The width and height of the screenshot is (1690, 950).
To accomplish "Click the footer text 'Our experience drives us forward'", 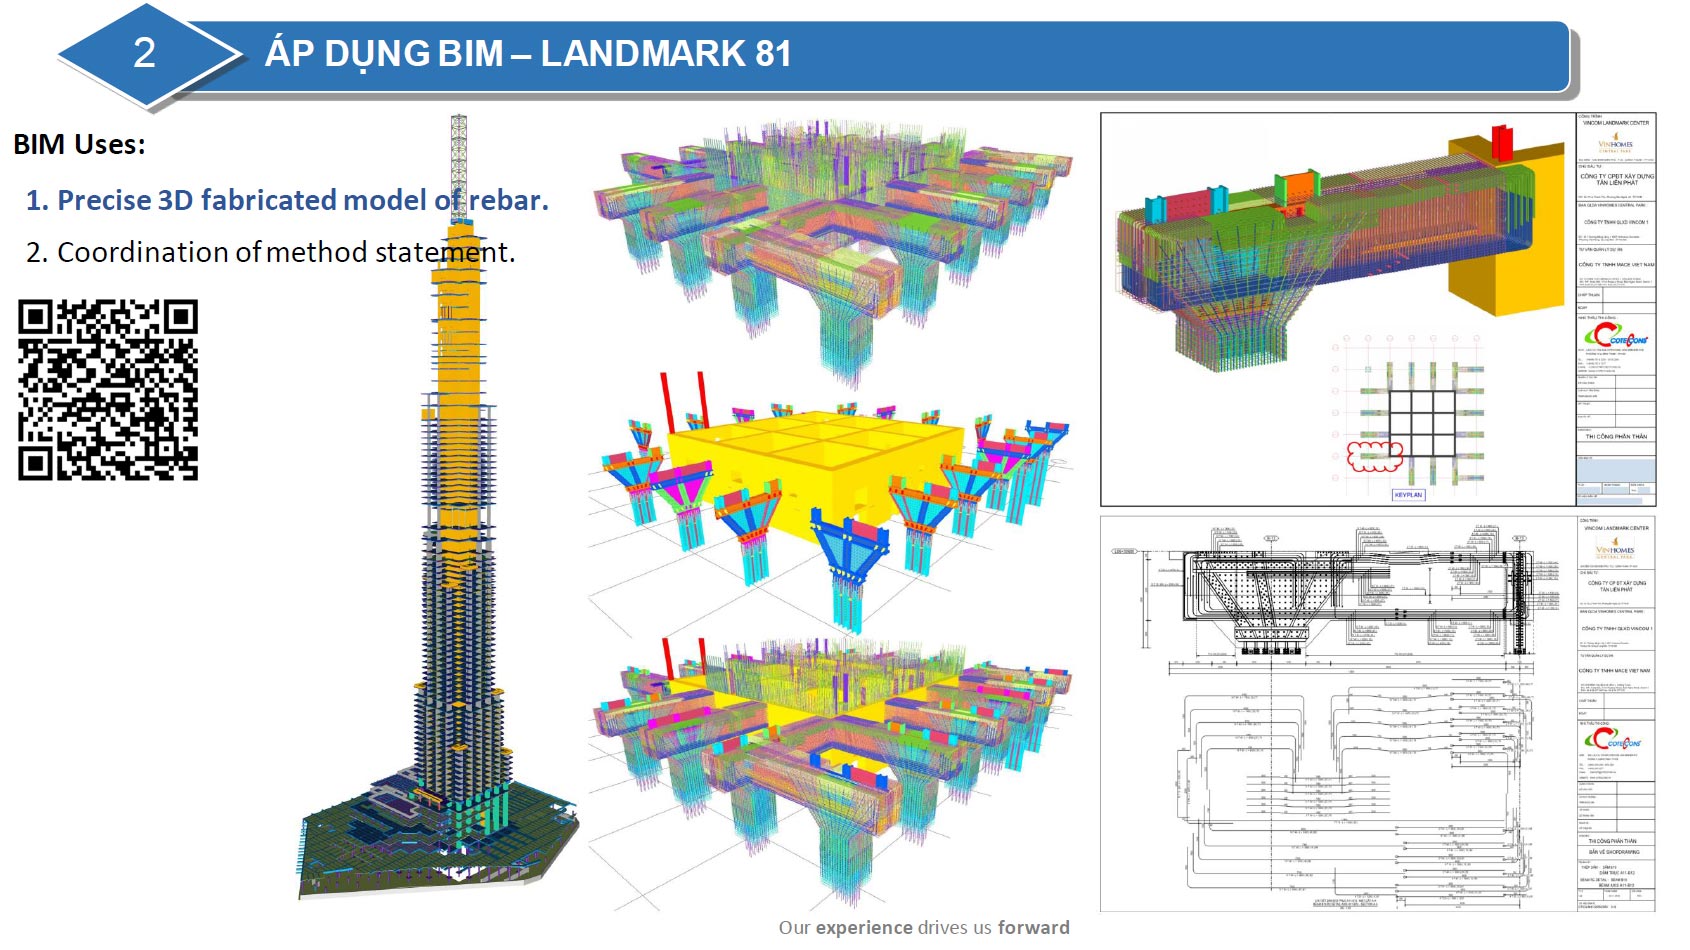I will pyautogui.click(x=924, y=927).
